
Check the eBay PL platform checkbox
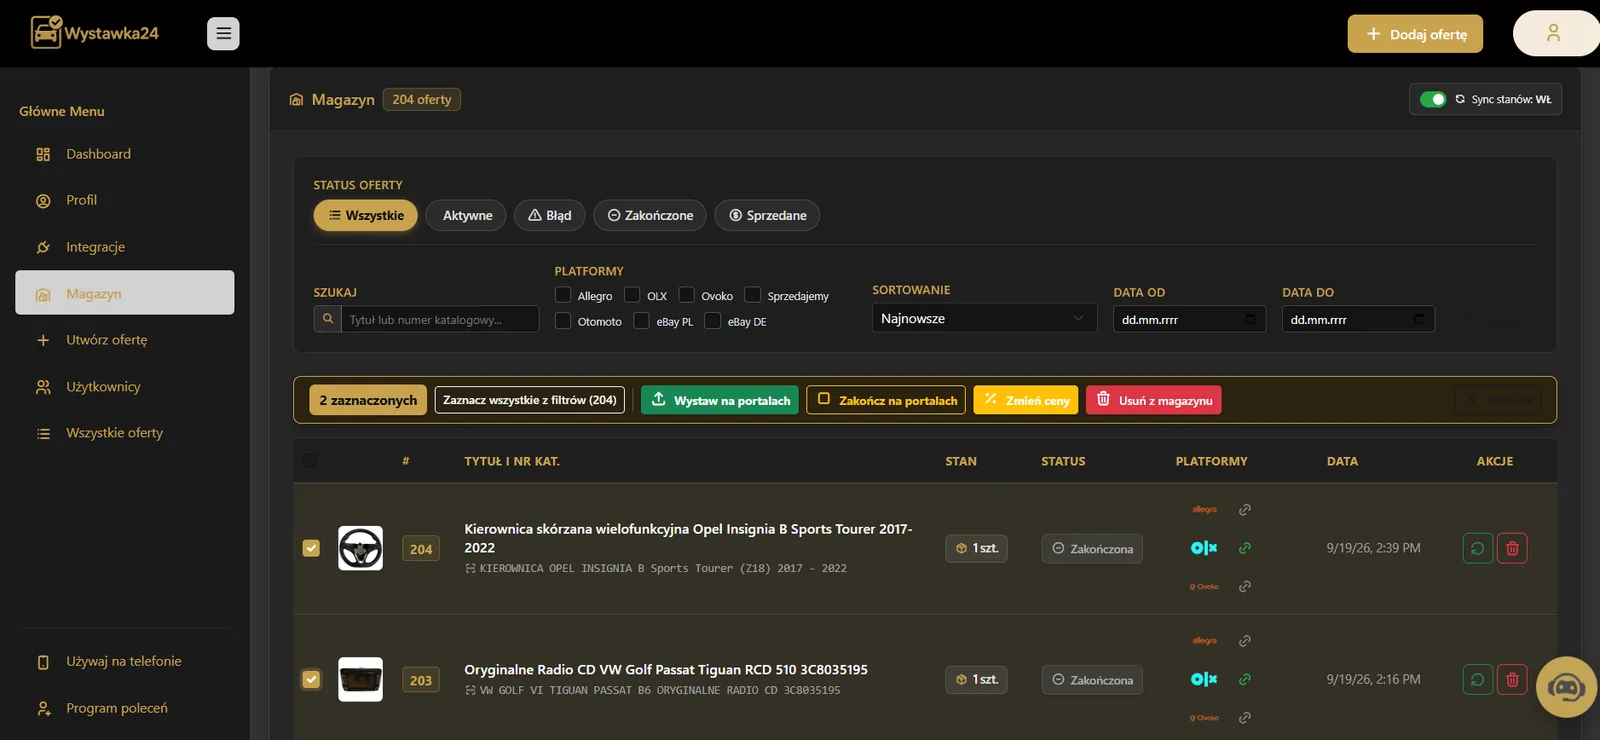click(x=642, y=321)
